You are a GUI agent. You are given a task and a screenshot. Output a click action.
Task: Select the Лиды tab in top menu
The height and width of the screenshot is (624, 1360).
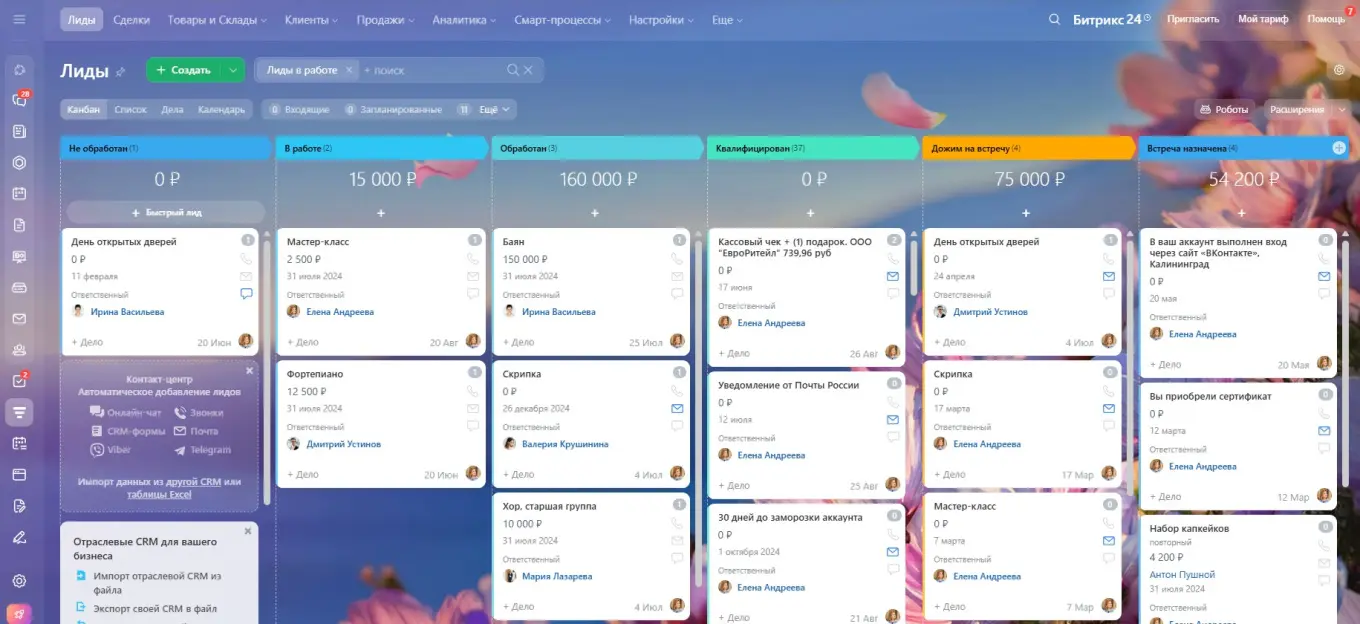tap(81, 20)
